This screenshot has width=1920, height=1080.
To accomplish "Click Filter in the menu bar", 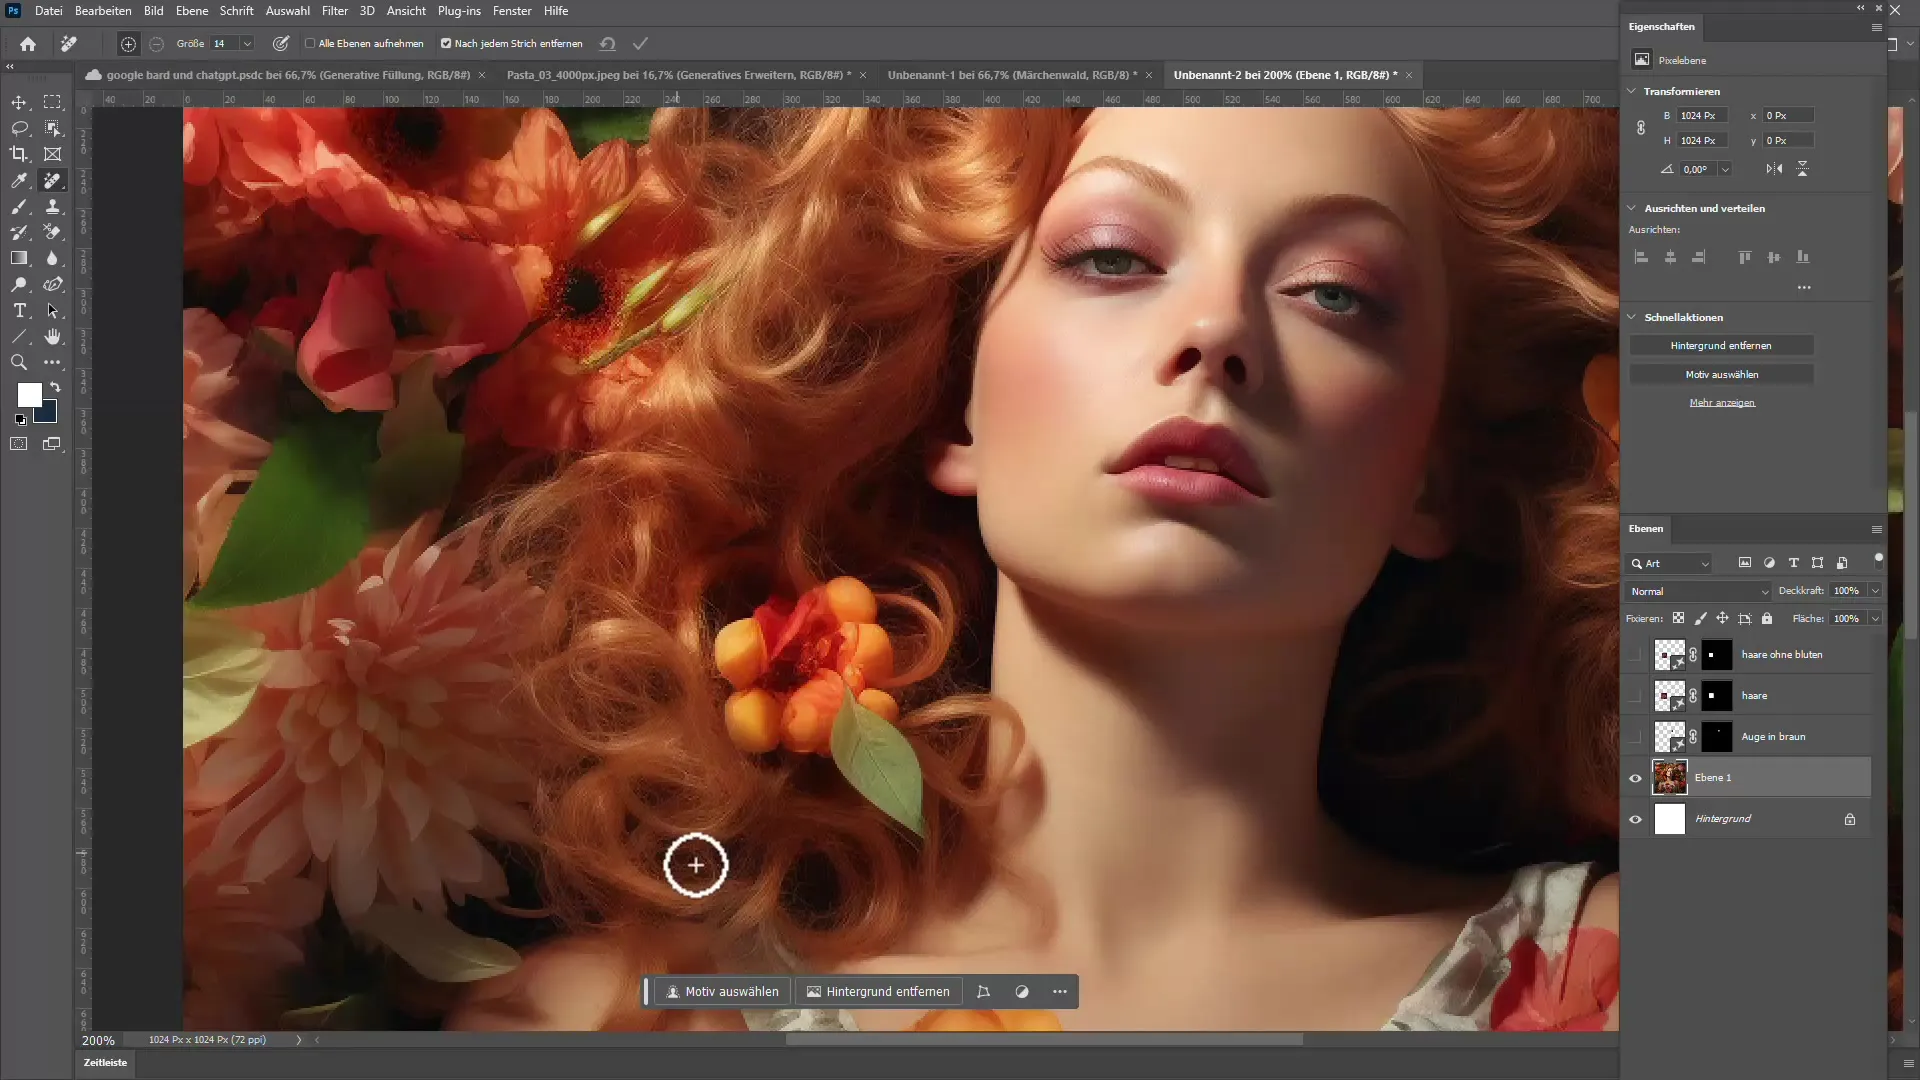I will 332,11.
